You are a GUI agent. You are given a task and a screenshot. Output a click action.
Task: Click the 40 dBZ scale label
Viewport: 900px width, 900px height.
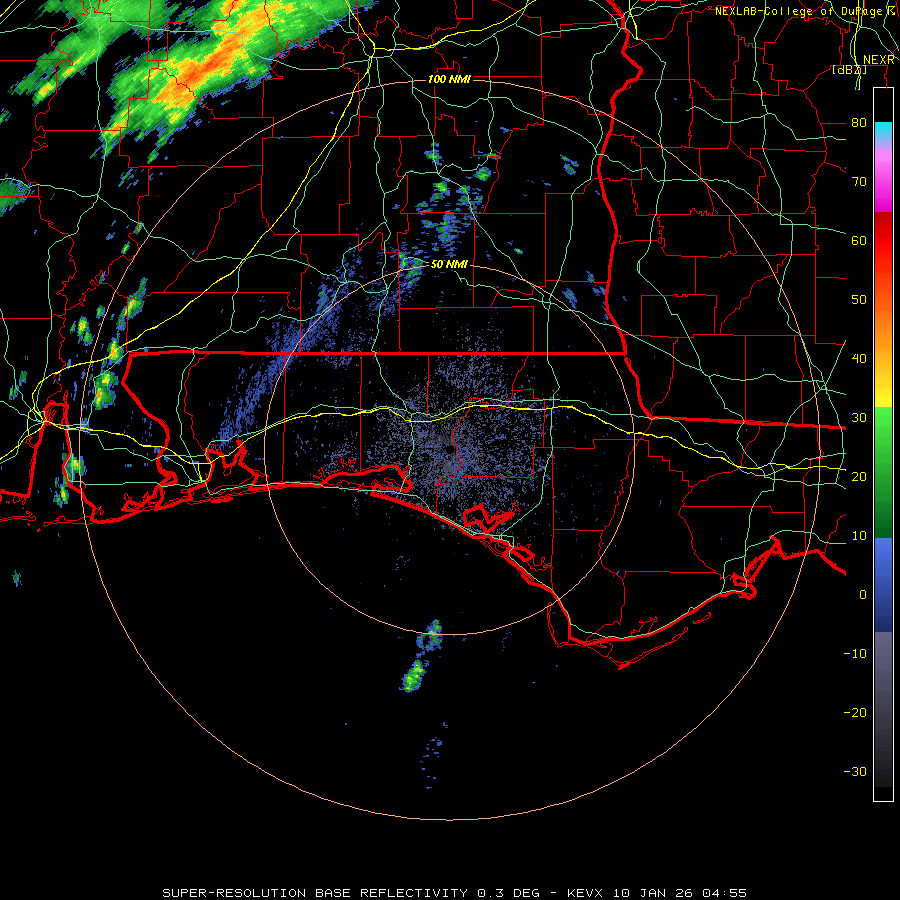tap(859, 359)
